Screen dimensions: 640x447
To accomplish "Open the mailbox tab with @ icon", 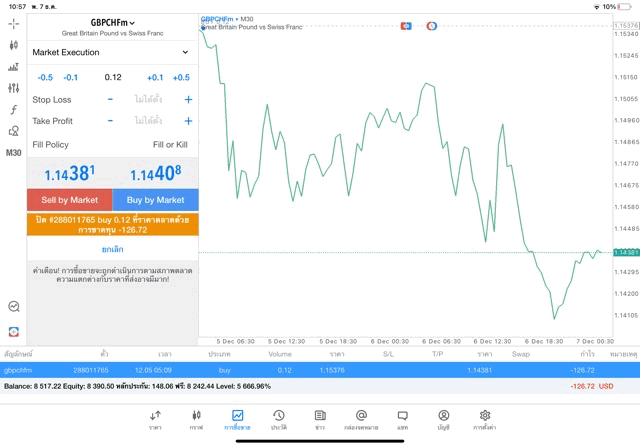I will click(x=361, y=420).
